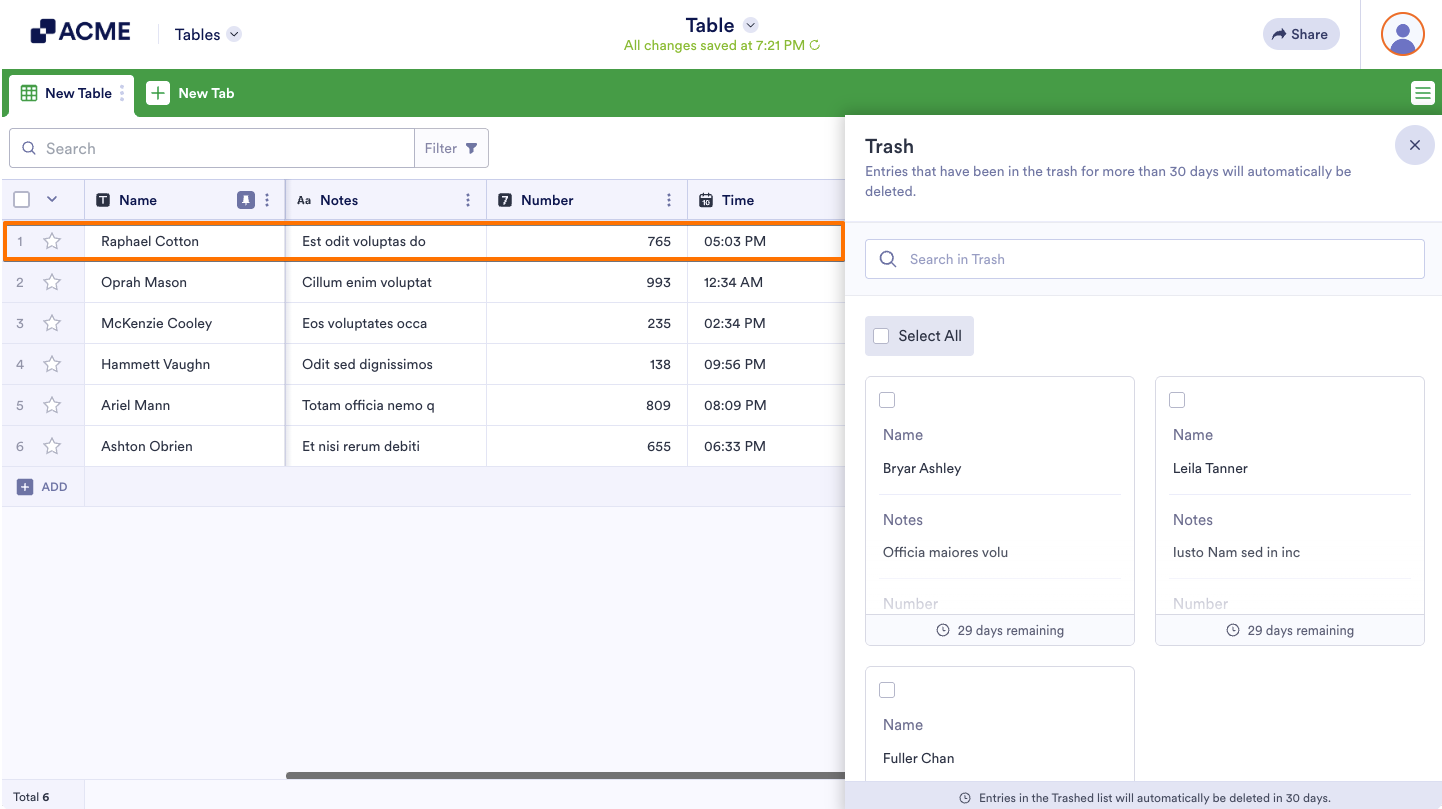
Task: Open New Table tab options dots
Action: point(123,93)
